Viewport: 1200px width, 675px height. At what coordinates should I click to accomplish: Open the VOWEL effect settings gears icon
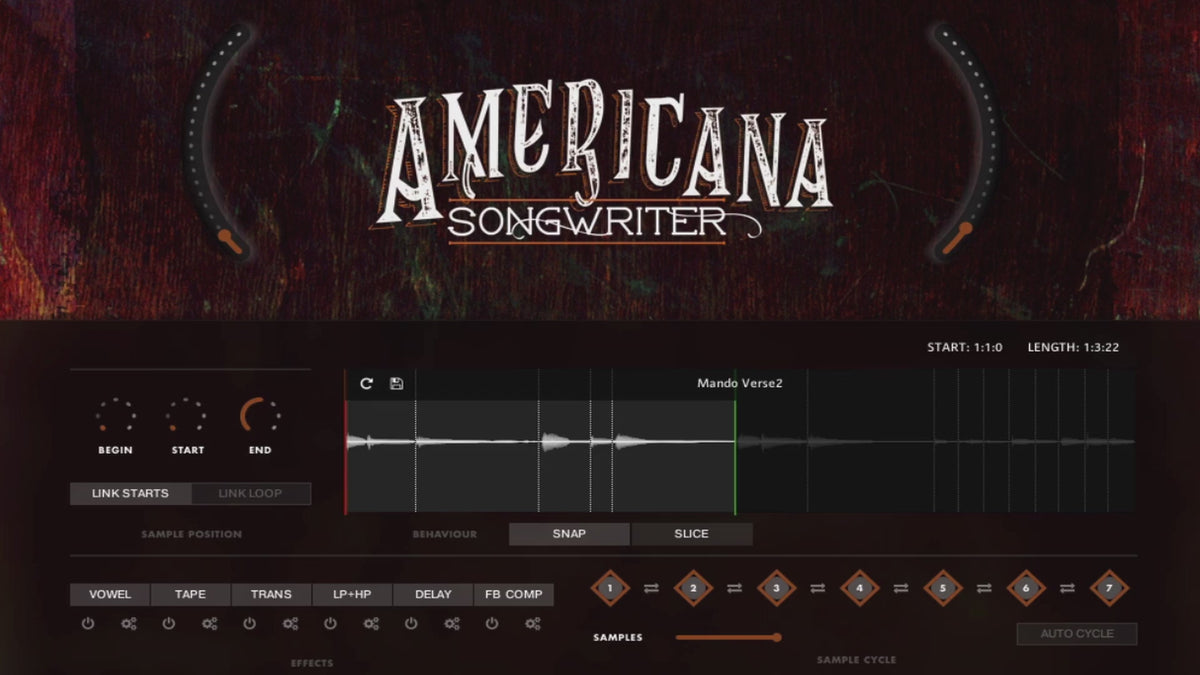[x=128, y=624]
